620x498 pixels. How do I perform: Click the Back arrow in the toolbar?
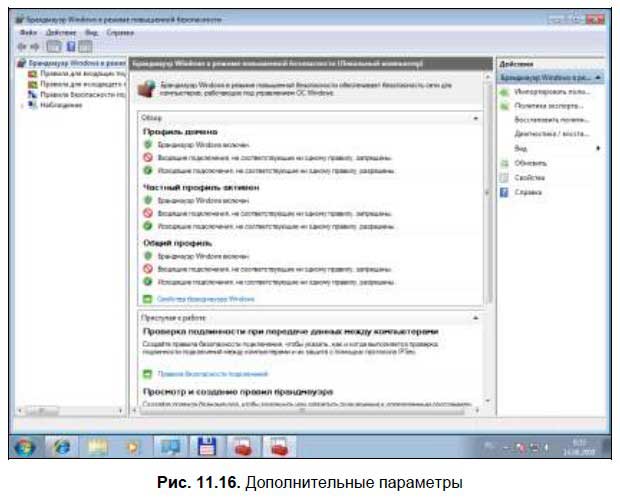coord(22,47)
